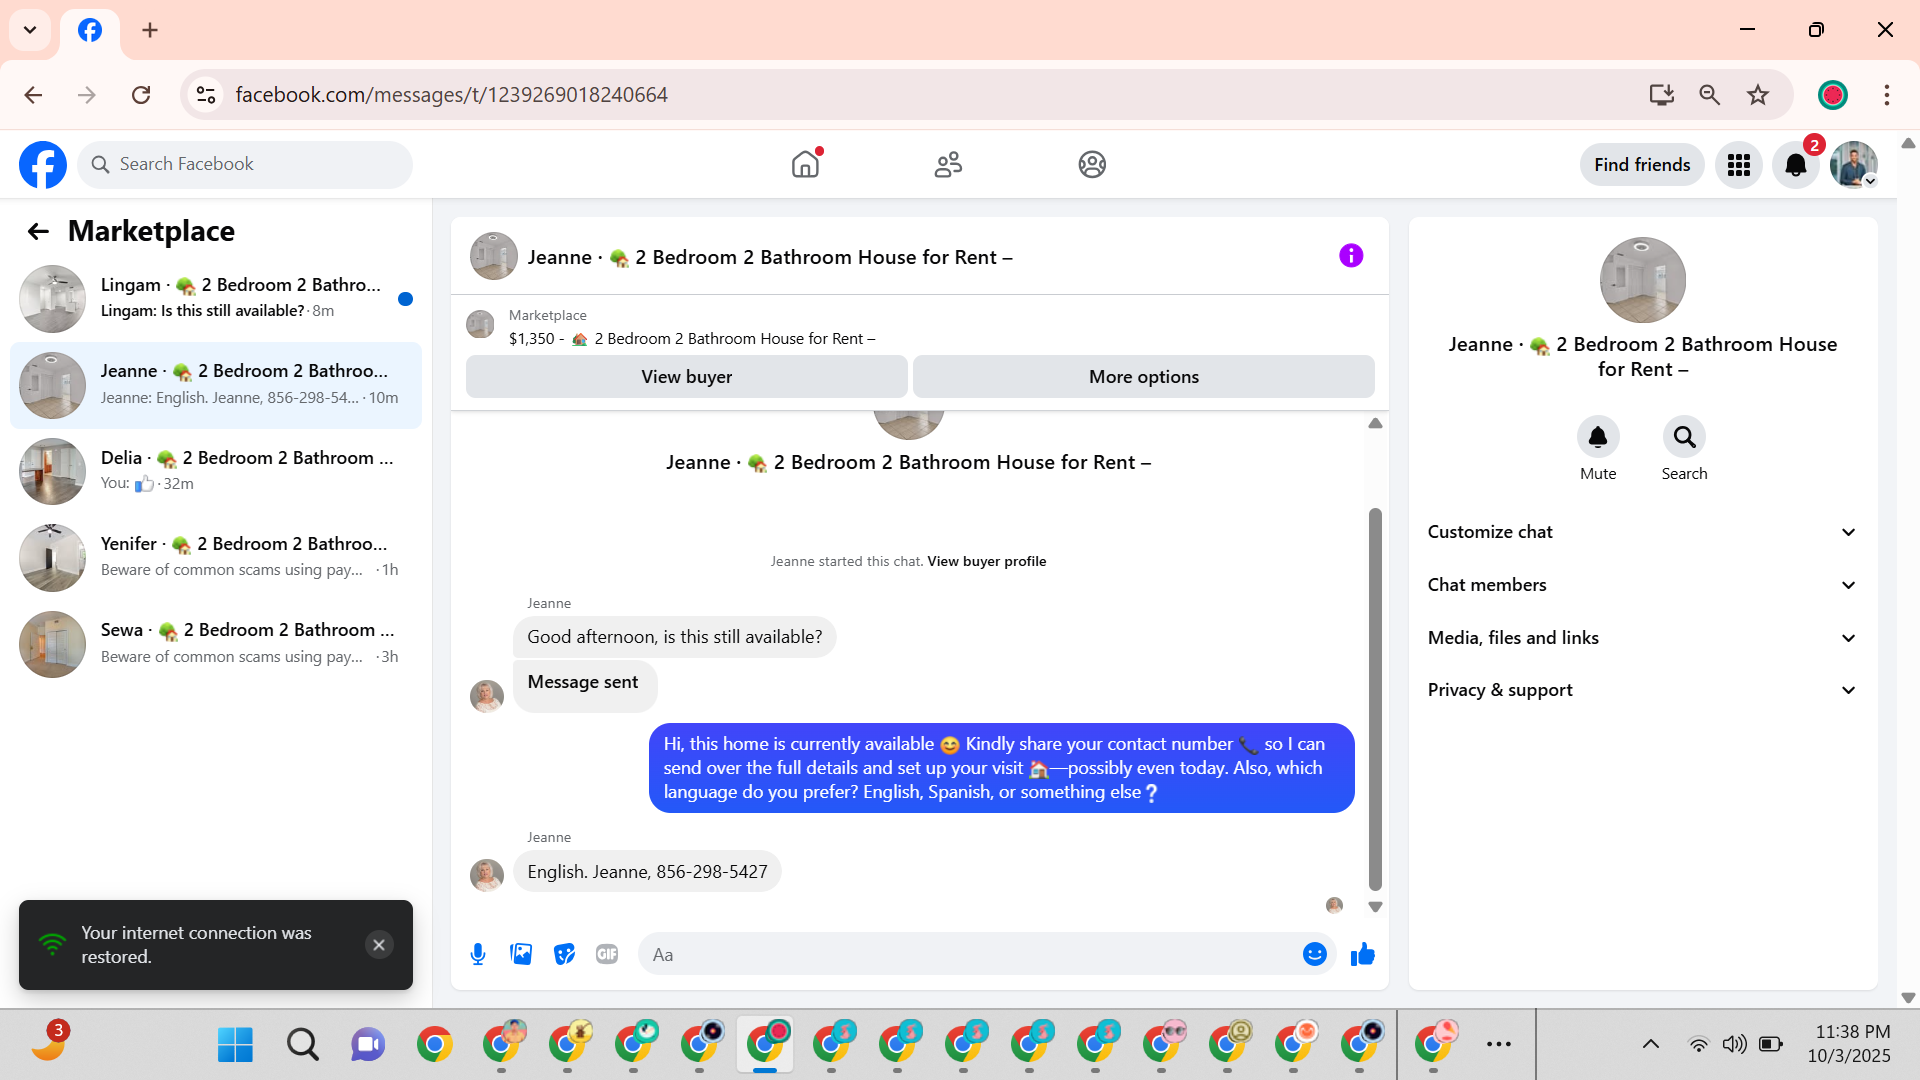Select the Jeanne conversation in the list
Image resolution: width=1920 pixels, height=1080 pixels.
pyautogui.click(x=216, y=385)
